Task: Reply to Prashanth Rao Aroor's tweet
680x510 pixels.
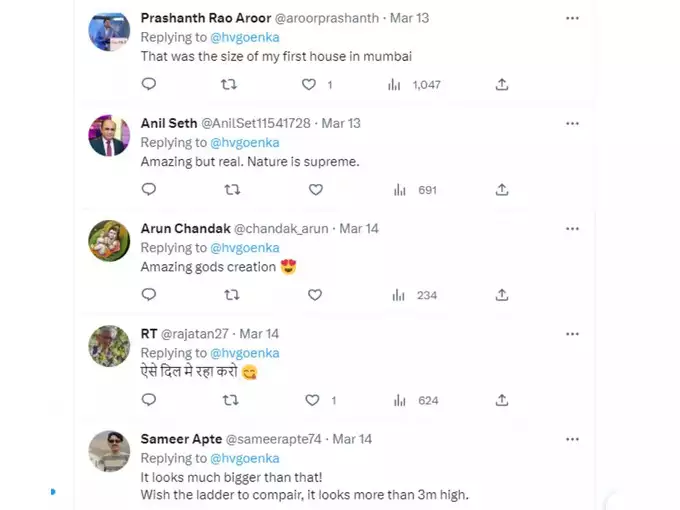Action: pos(149,84)
